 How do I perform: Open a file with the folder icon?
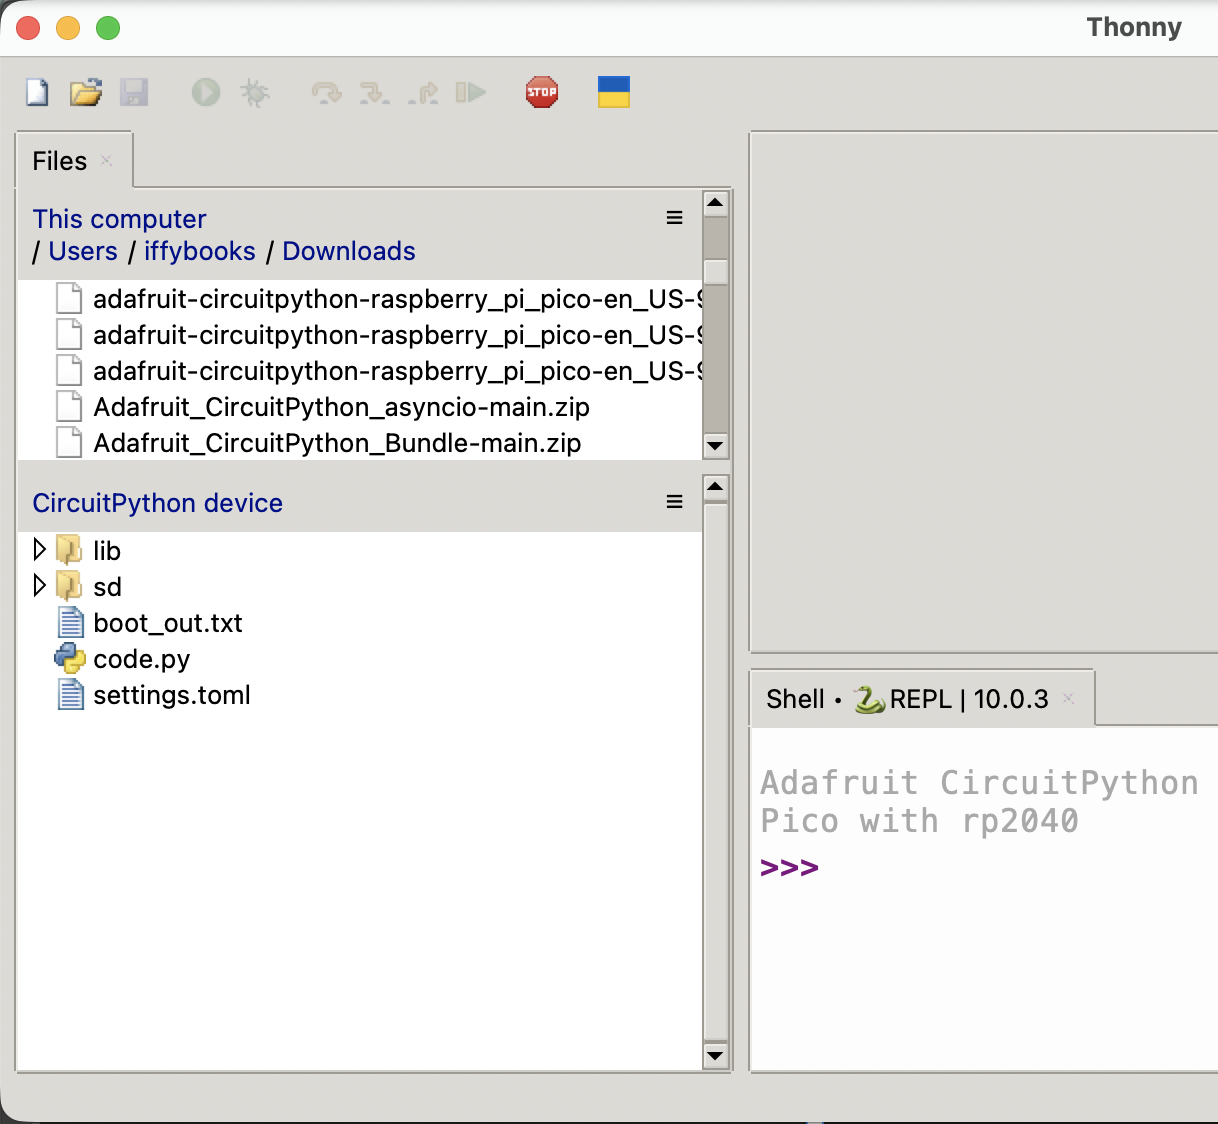tap(86, 93)
